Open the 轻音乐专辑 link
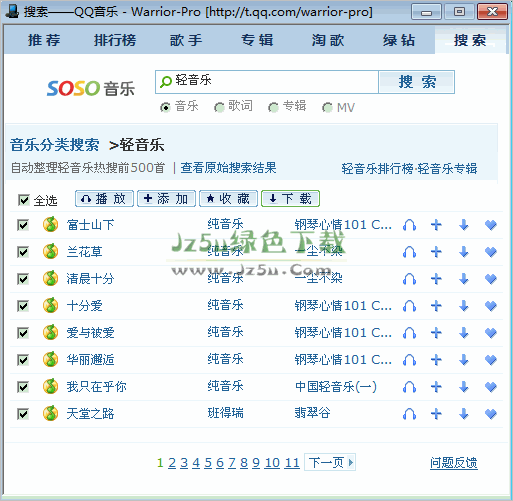Viewport: 513px width, 501px height. click(447, 169)
